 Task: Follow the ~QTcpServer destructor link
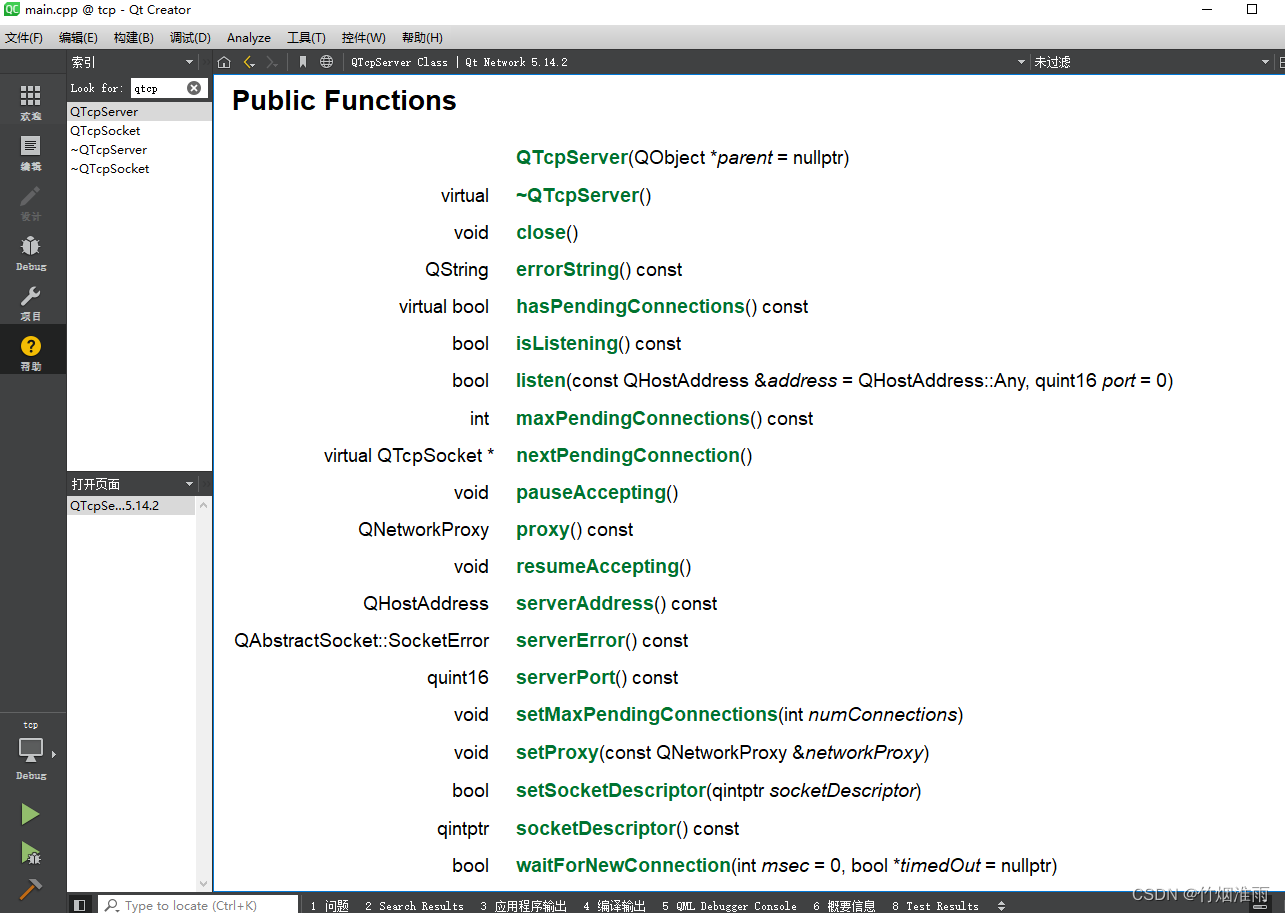coord(577,195)
